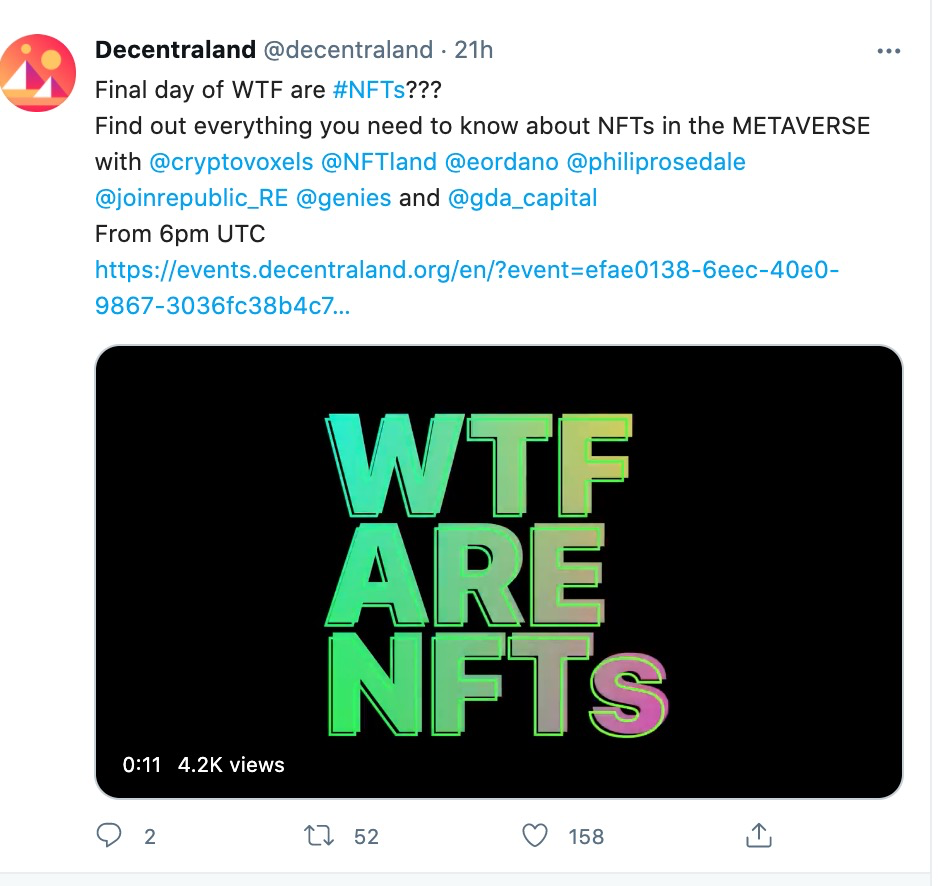Screen dimensions: 938x886
Task: Click the @decentraland handle
Action: (348, 50)
